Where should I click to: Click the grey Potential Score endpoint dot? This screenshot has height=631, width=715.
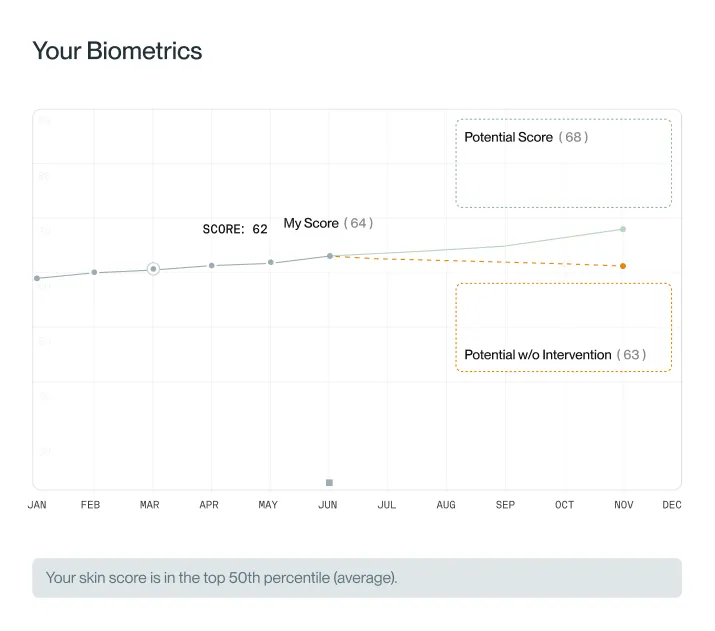coord(623,229)
